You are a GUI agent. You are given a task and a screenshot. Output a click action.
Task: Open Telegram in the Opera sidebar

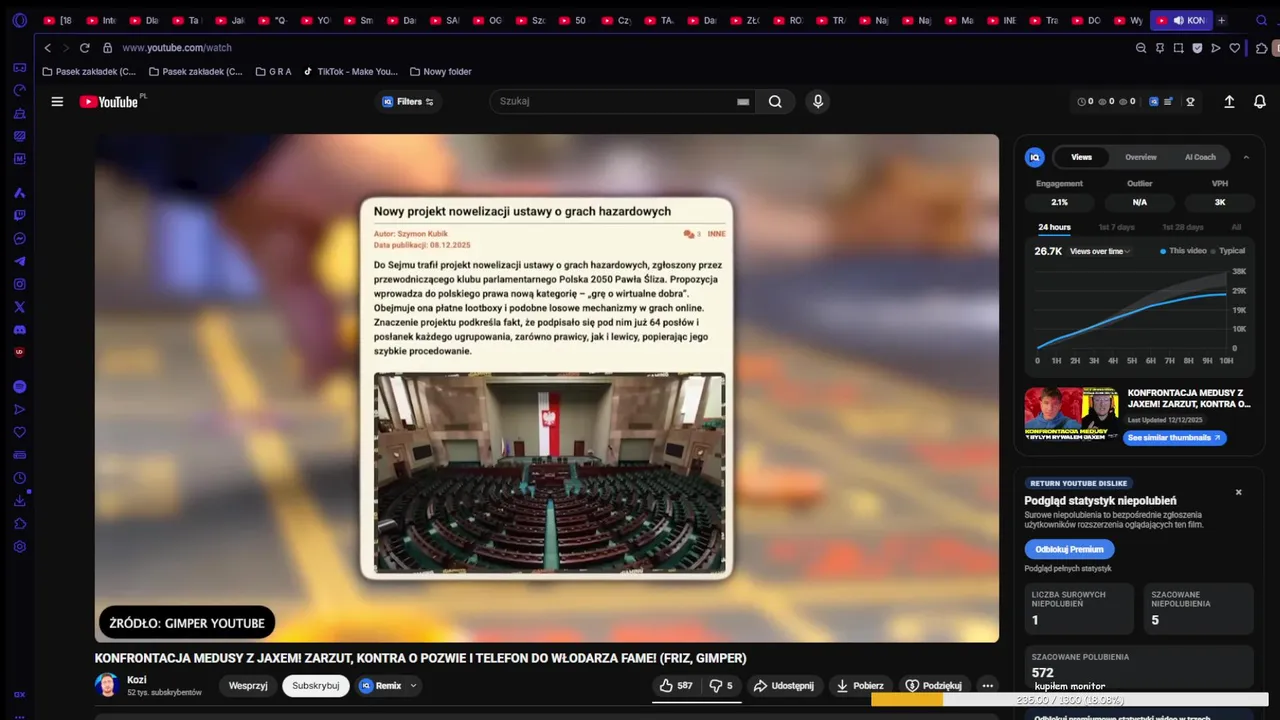click(19, 261)
